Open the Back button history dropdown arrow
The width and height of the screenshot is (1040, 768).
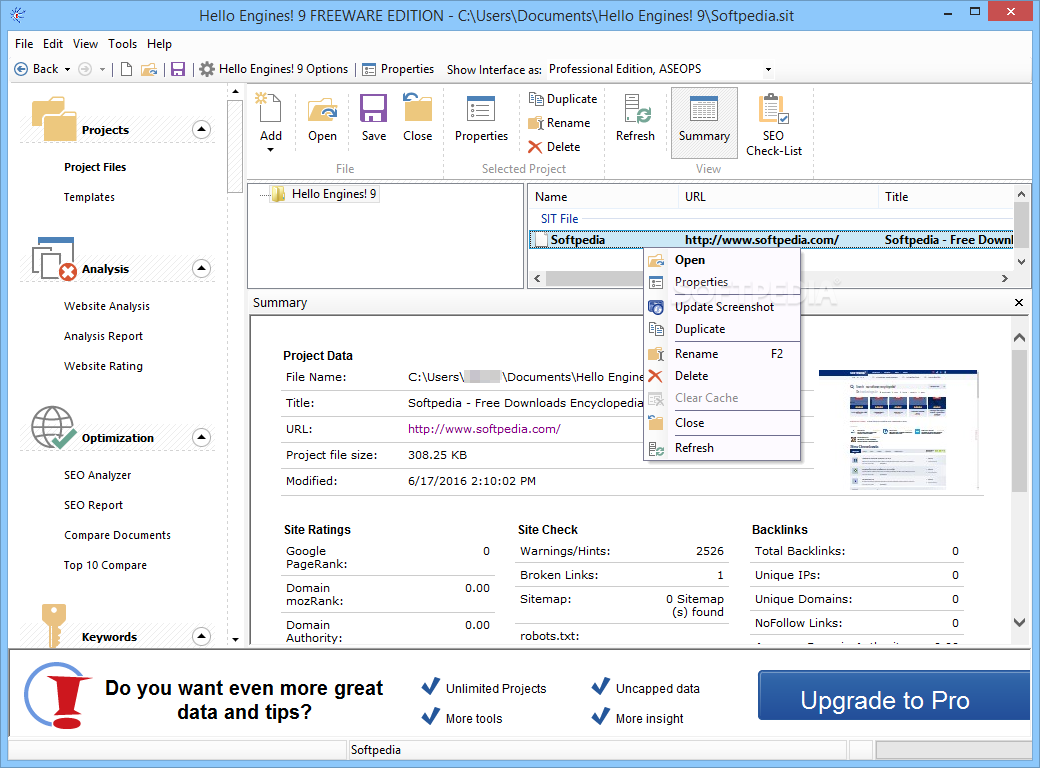coord(68,69)
